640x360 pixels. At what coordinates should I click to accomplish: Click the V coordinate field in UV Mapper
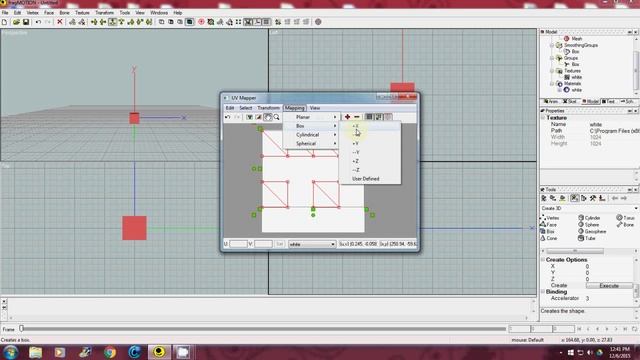263,244
